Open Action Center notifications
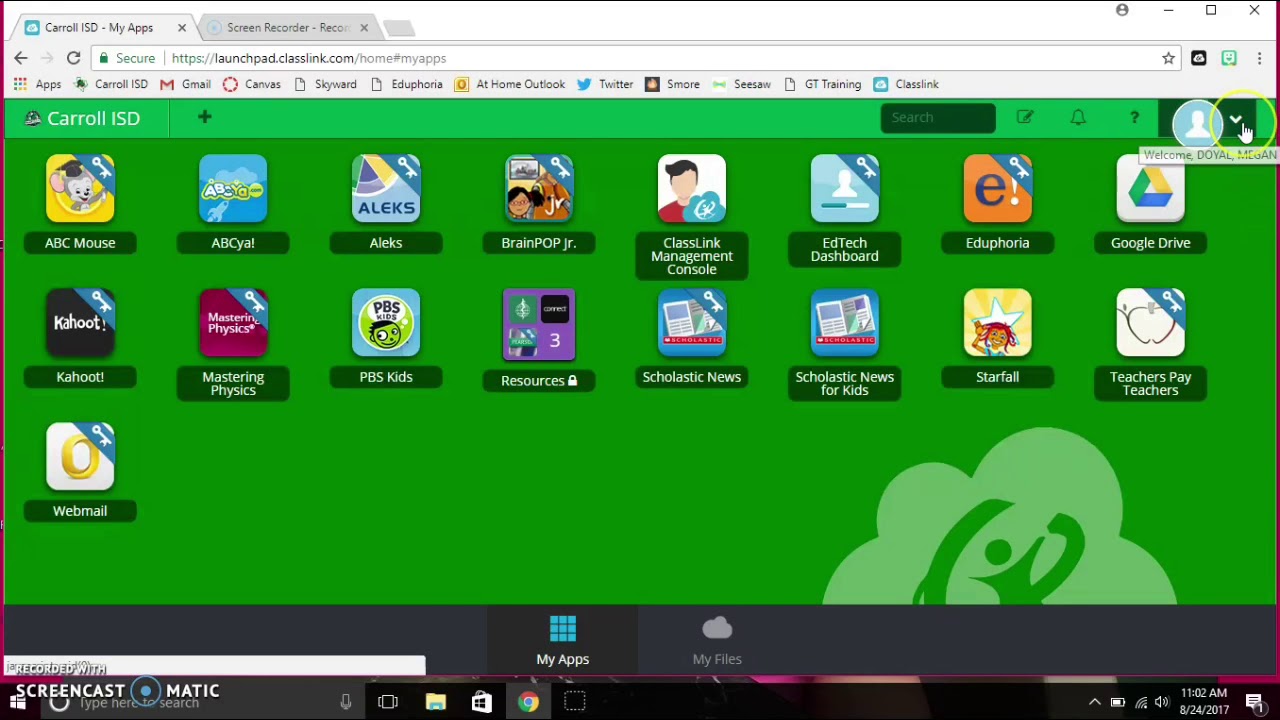This screenshot has height=720, width=1280. [1255, 702]
